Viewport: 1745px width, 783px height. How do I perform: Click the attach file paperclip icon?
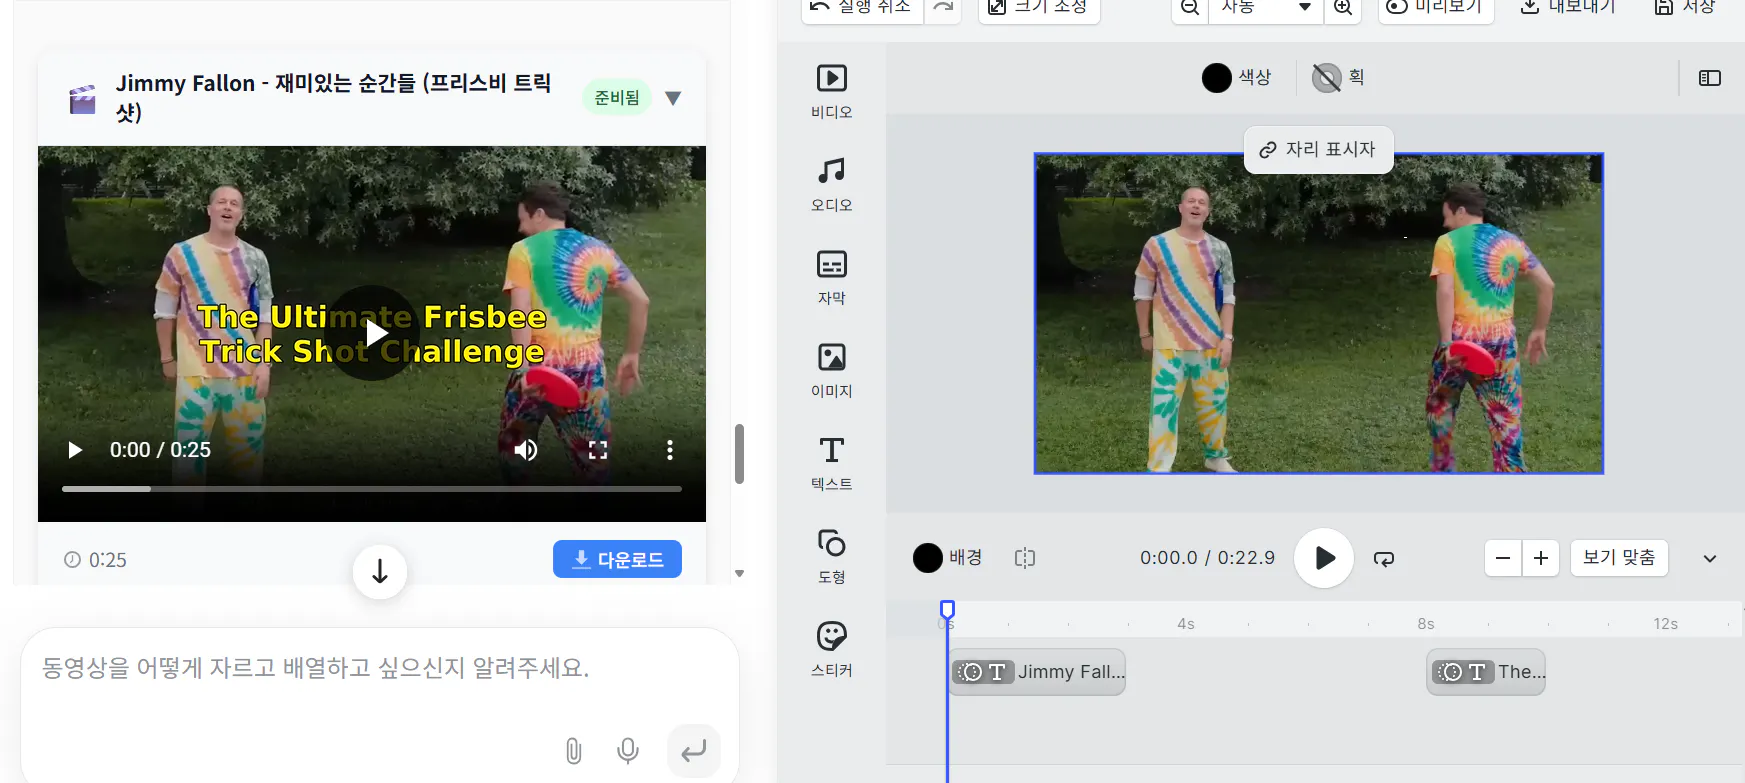coord(573,751)
